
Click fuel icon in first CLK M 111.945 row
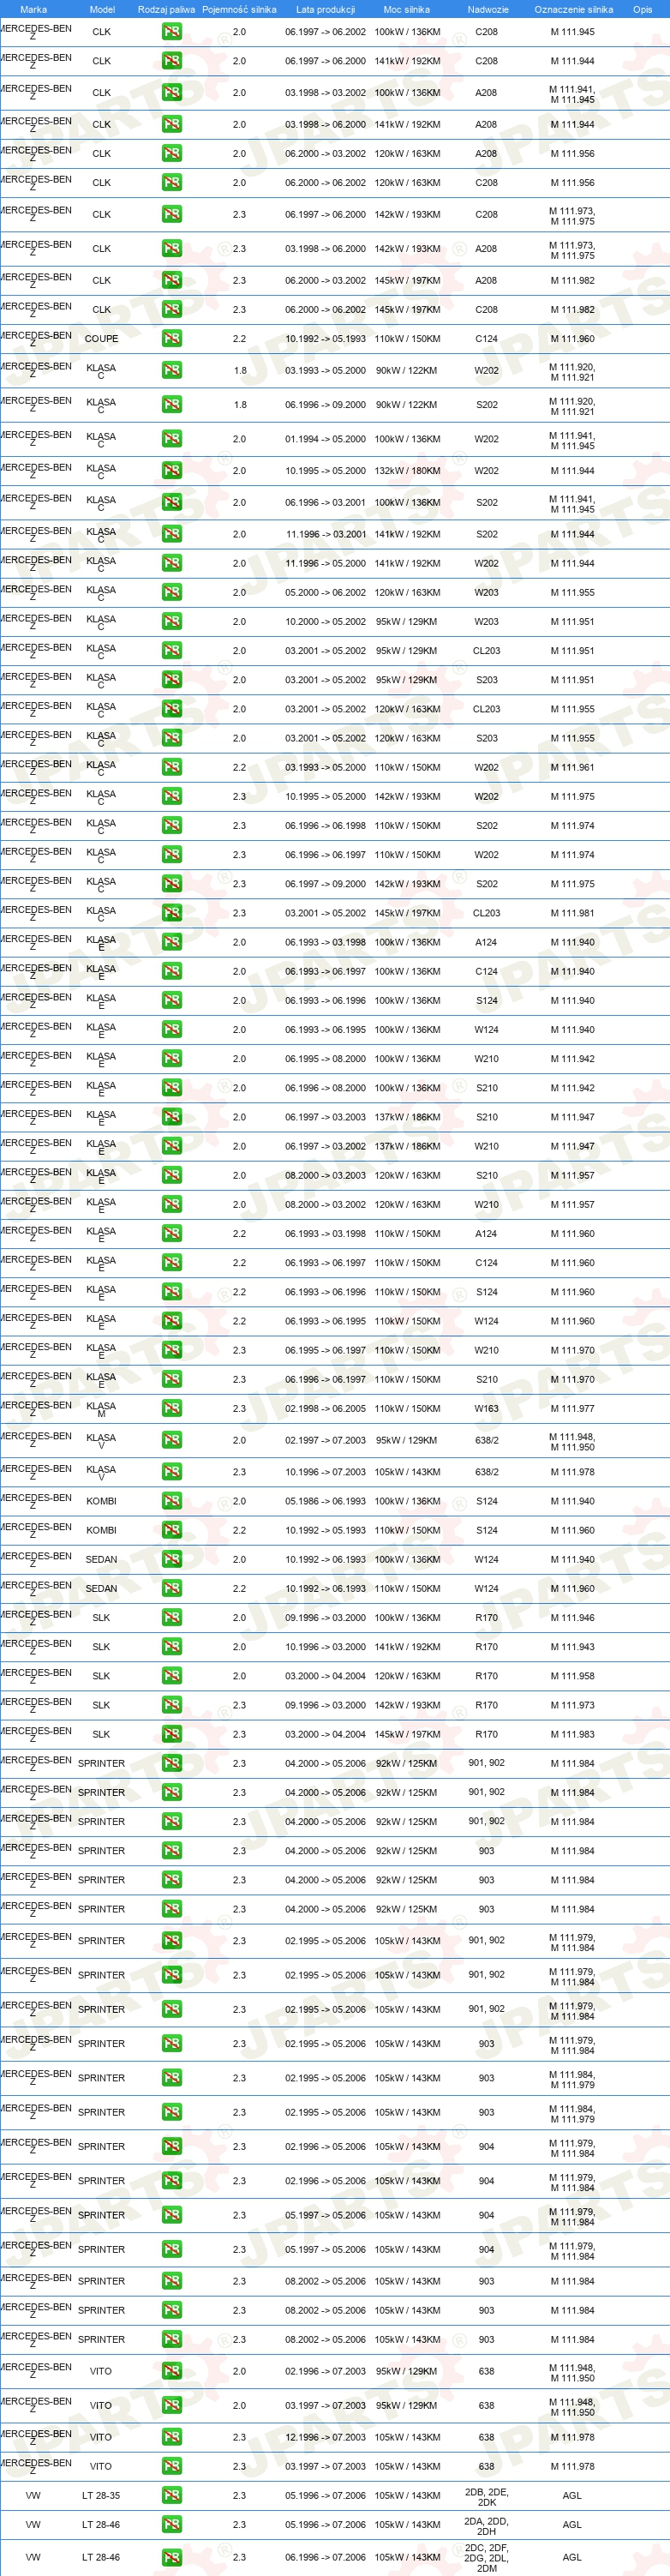[172, 31]
